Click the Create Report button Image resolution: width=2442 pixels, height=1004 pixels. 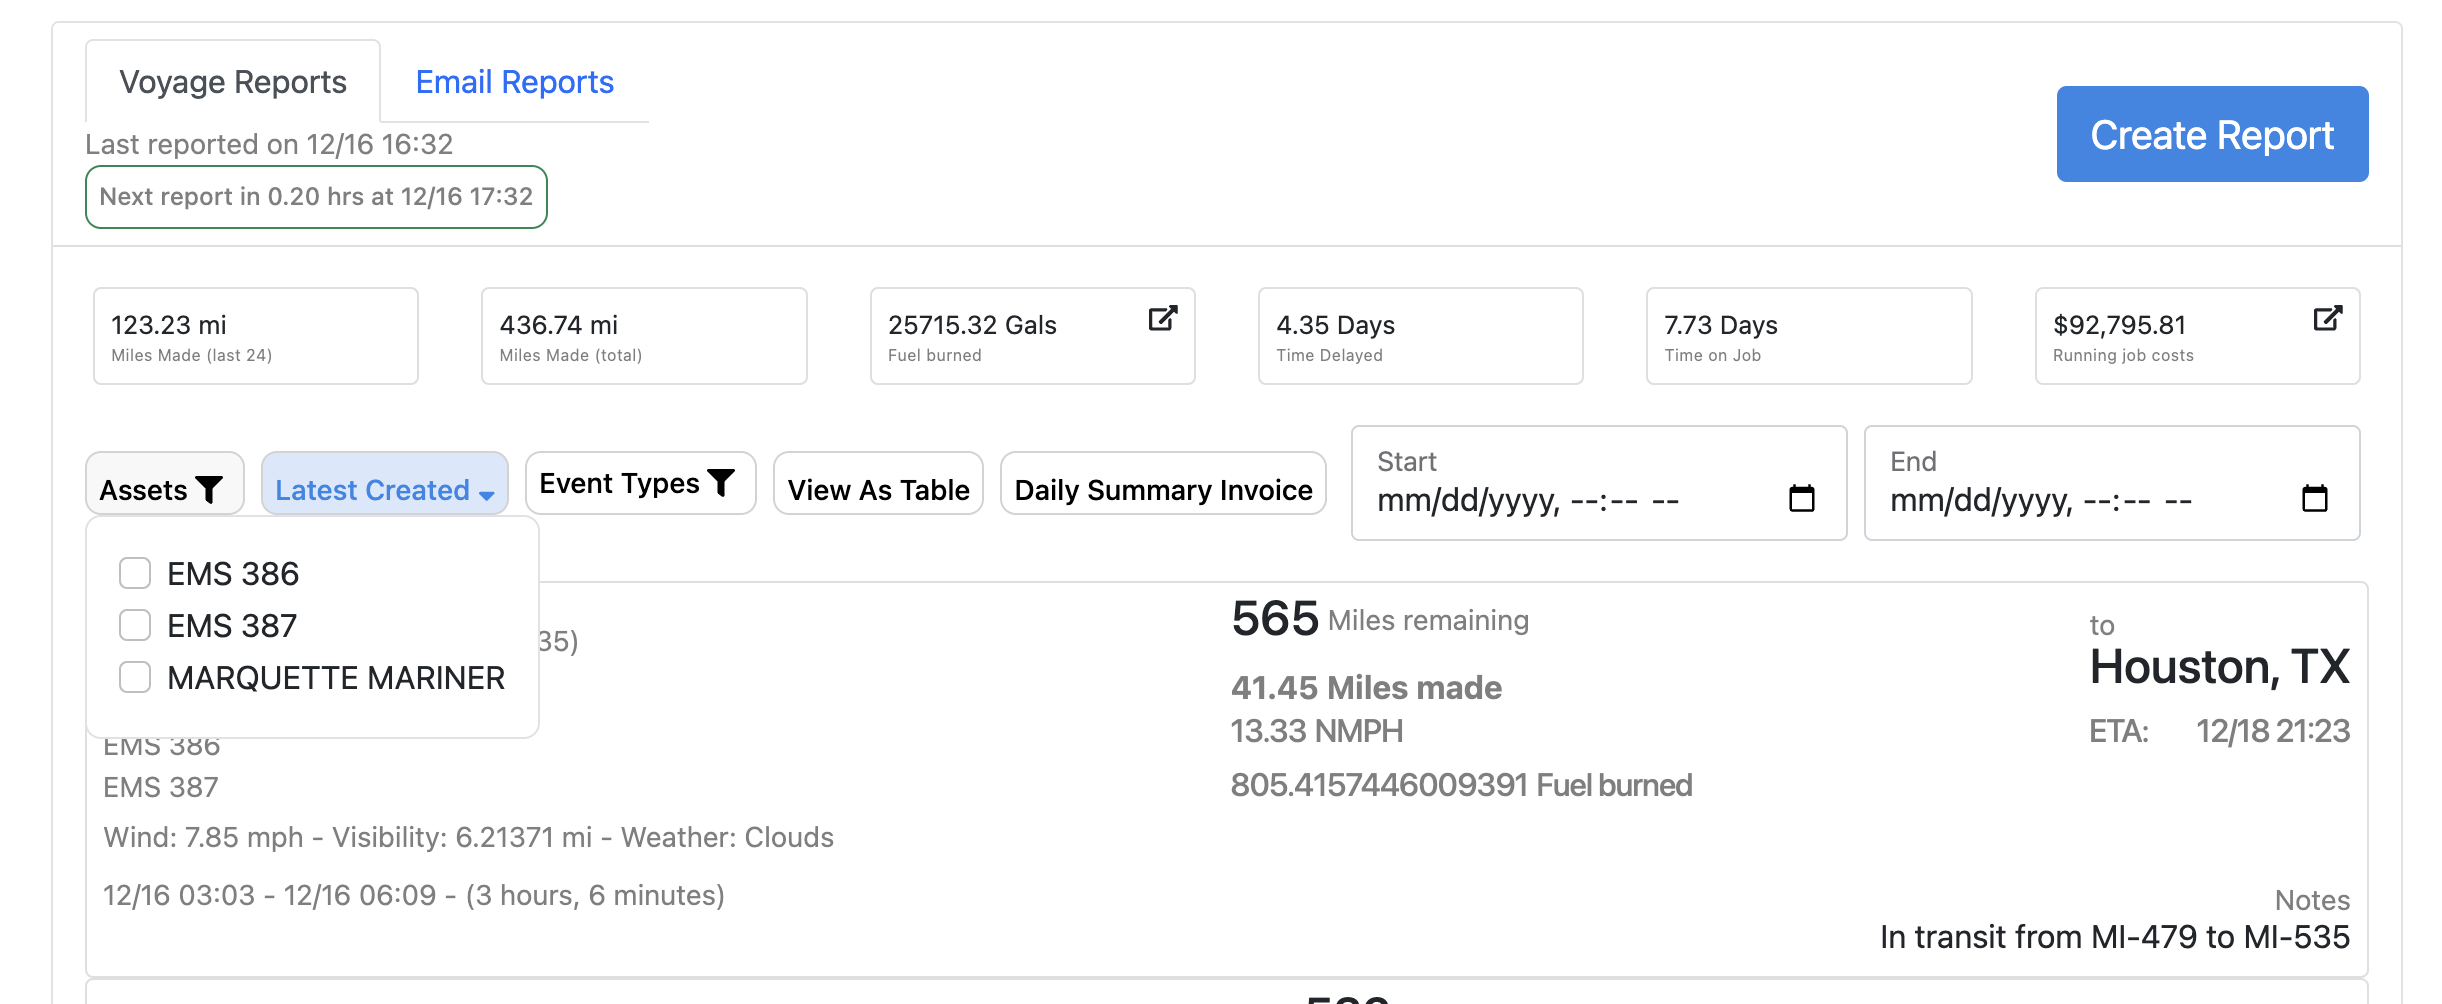(x=2211, y=135)
